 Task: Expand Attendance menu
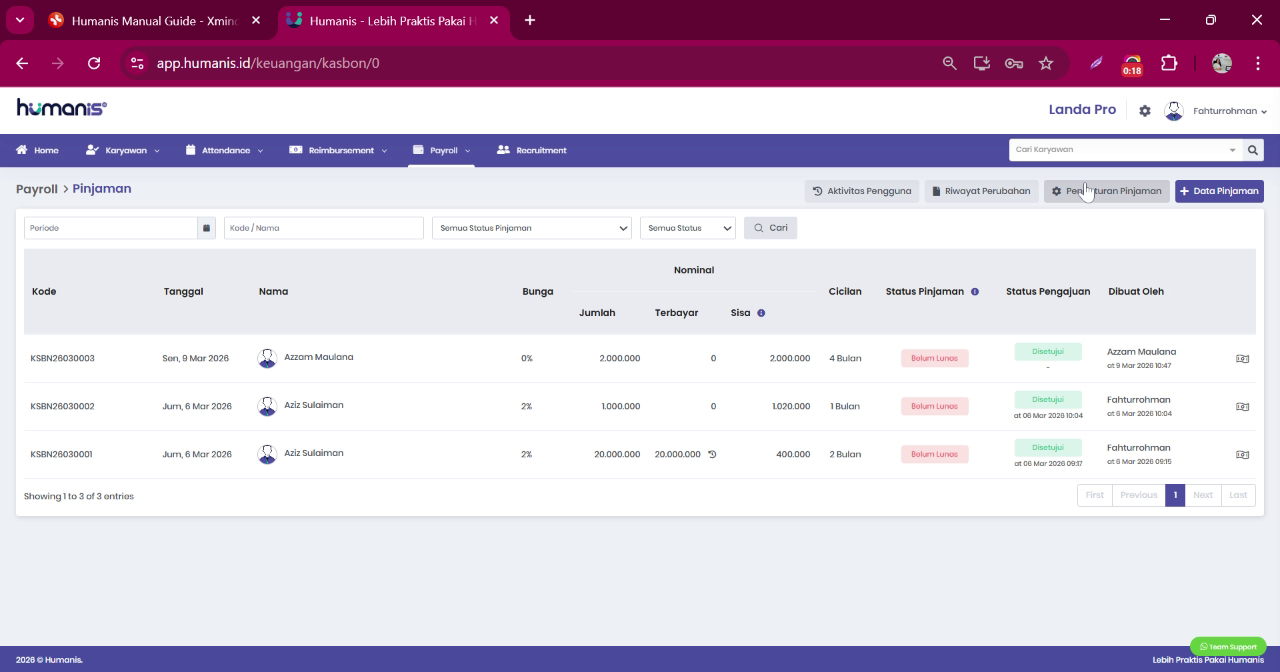[225, 150]
